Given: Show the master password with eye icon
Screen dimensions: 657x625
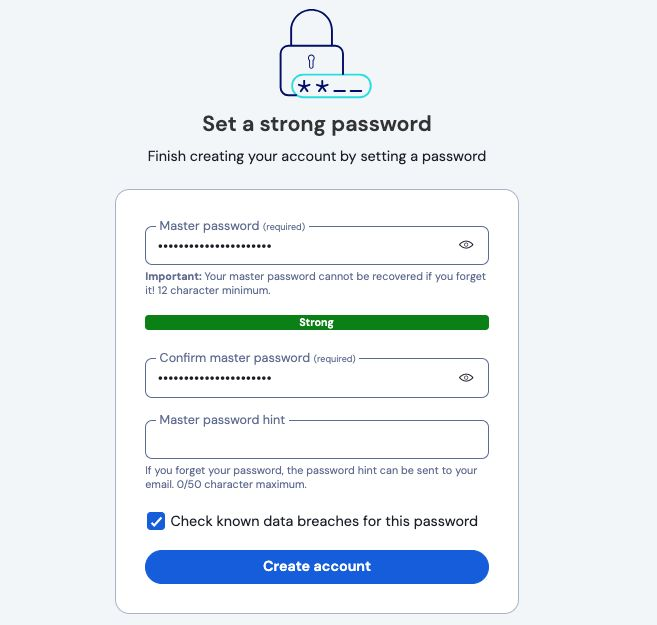Looking at the screenshot, I should coord(466,245).
